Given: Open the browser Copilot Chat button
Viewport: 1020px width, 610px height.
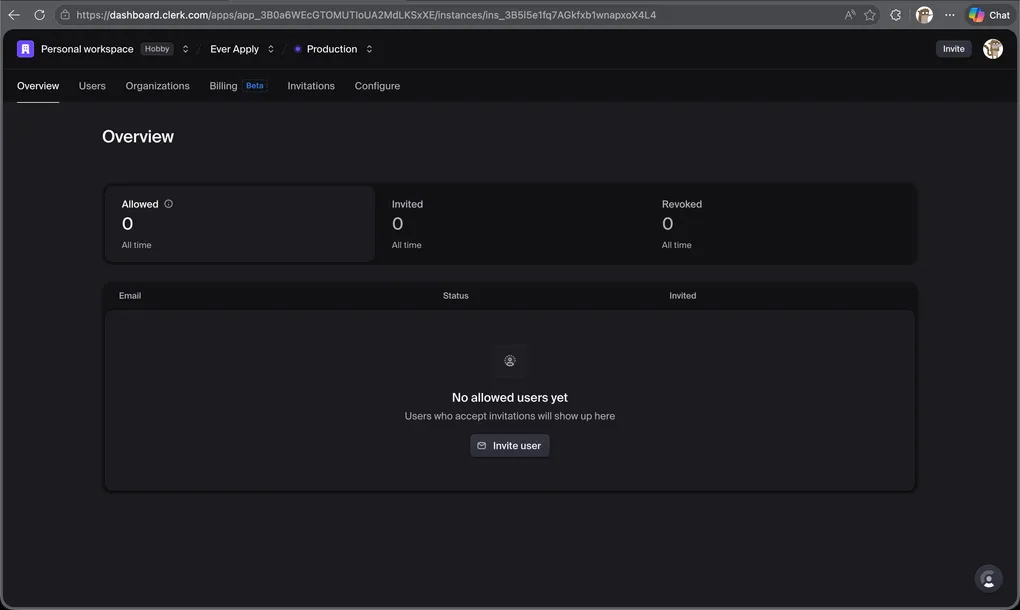Looking at the screenshot, I should tap(989, 15).
